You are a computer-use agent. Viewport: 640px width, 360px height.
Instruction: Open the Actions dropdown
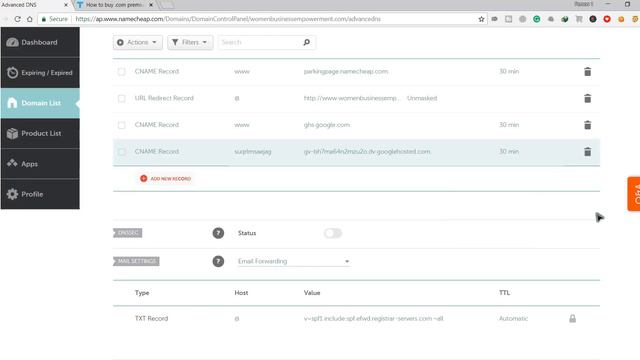point(138,42)
